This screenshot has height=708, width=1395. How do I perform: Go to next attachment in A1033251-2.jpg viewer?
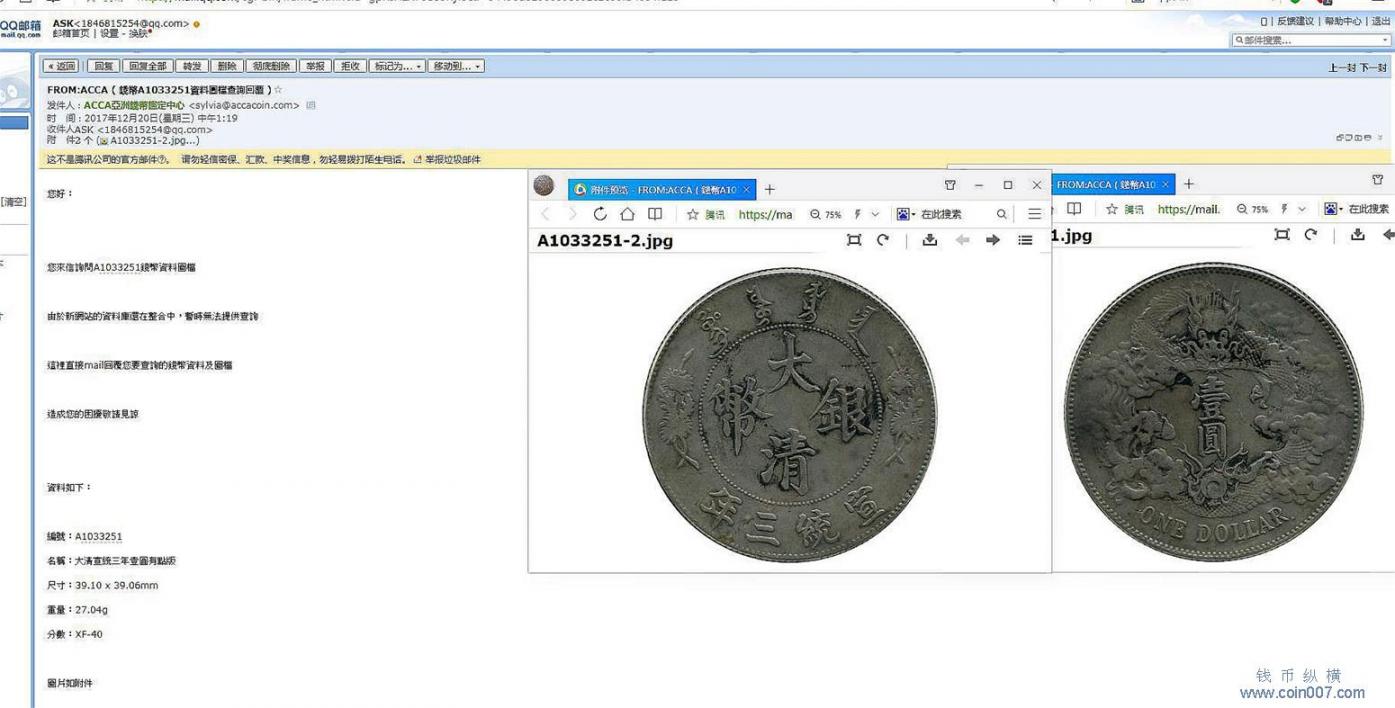click(x=993, y=240)
